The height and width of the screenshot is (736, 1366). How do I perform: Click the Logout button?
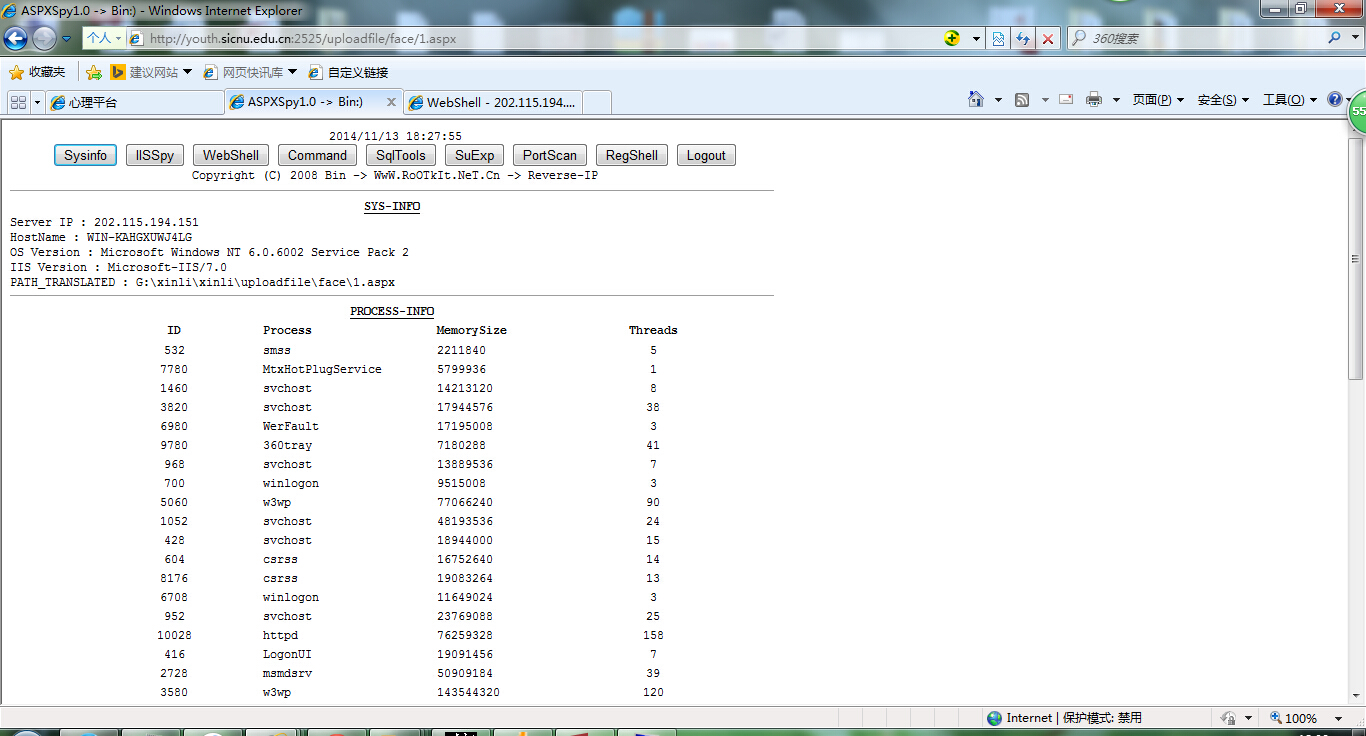click(x=706, y=155)
